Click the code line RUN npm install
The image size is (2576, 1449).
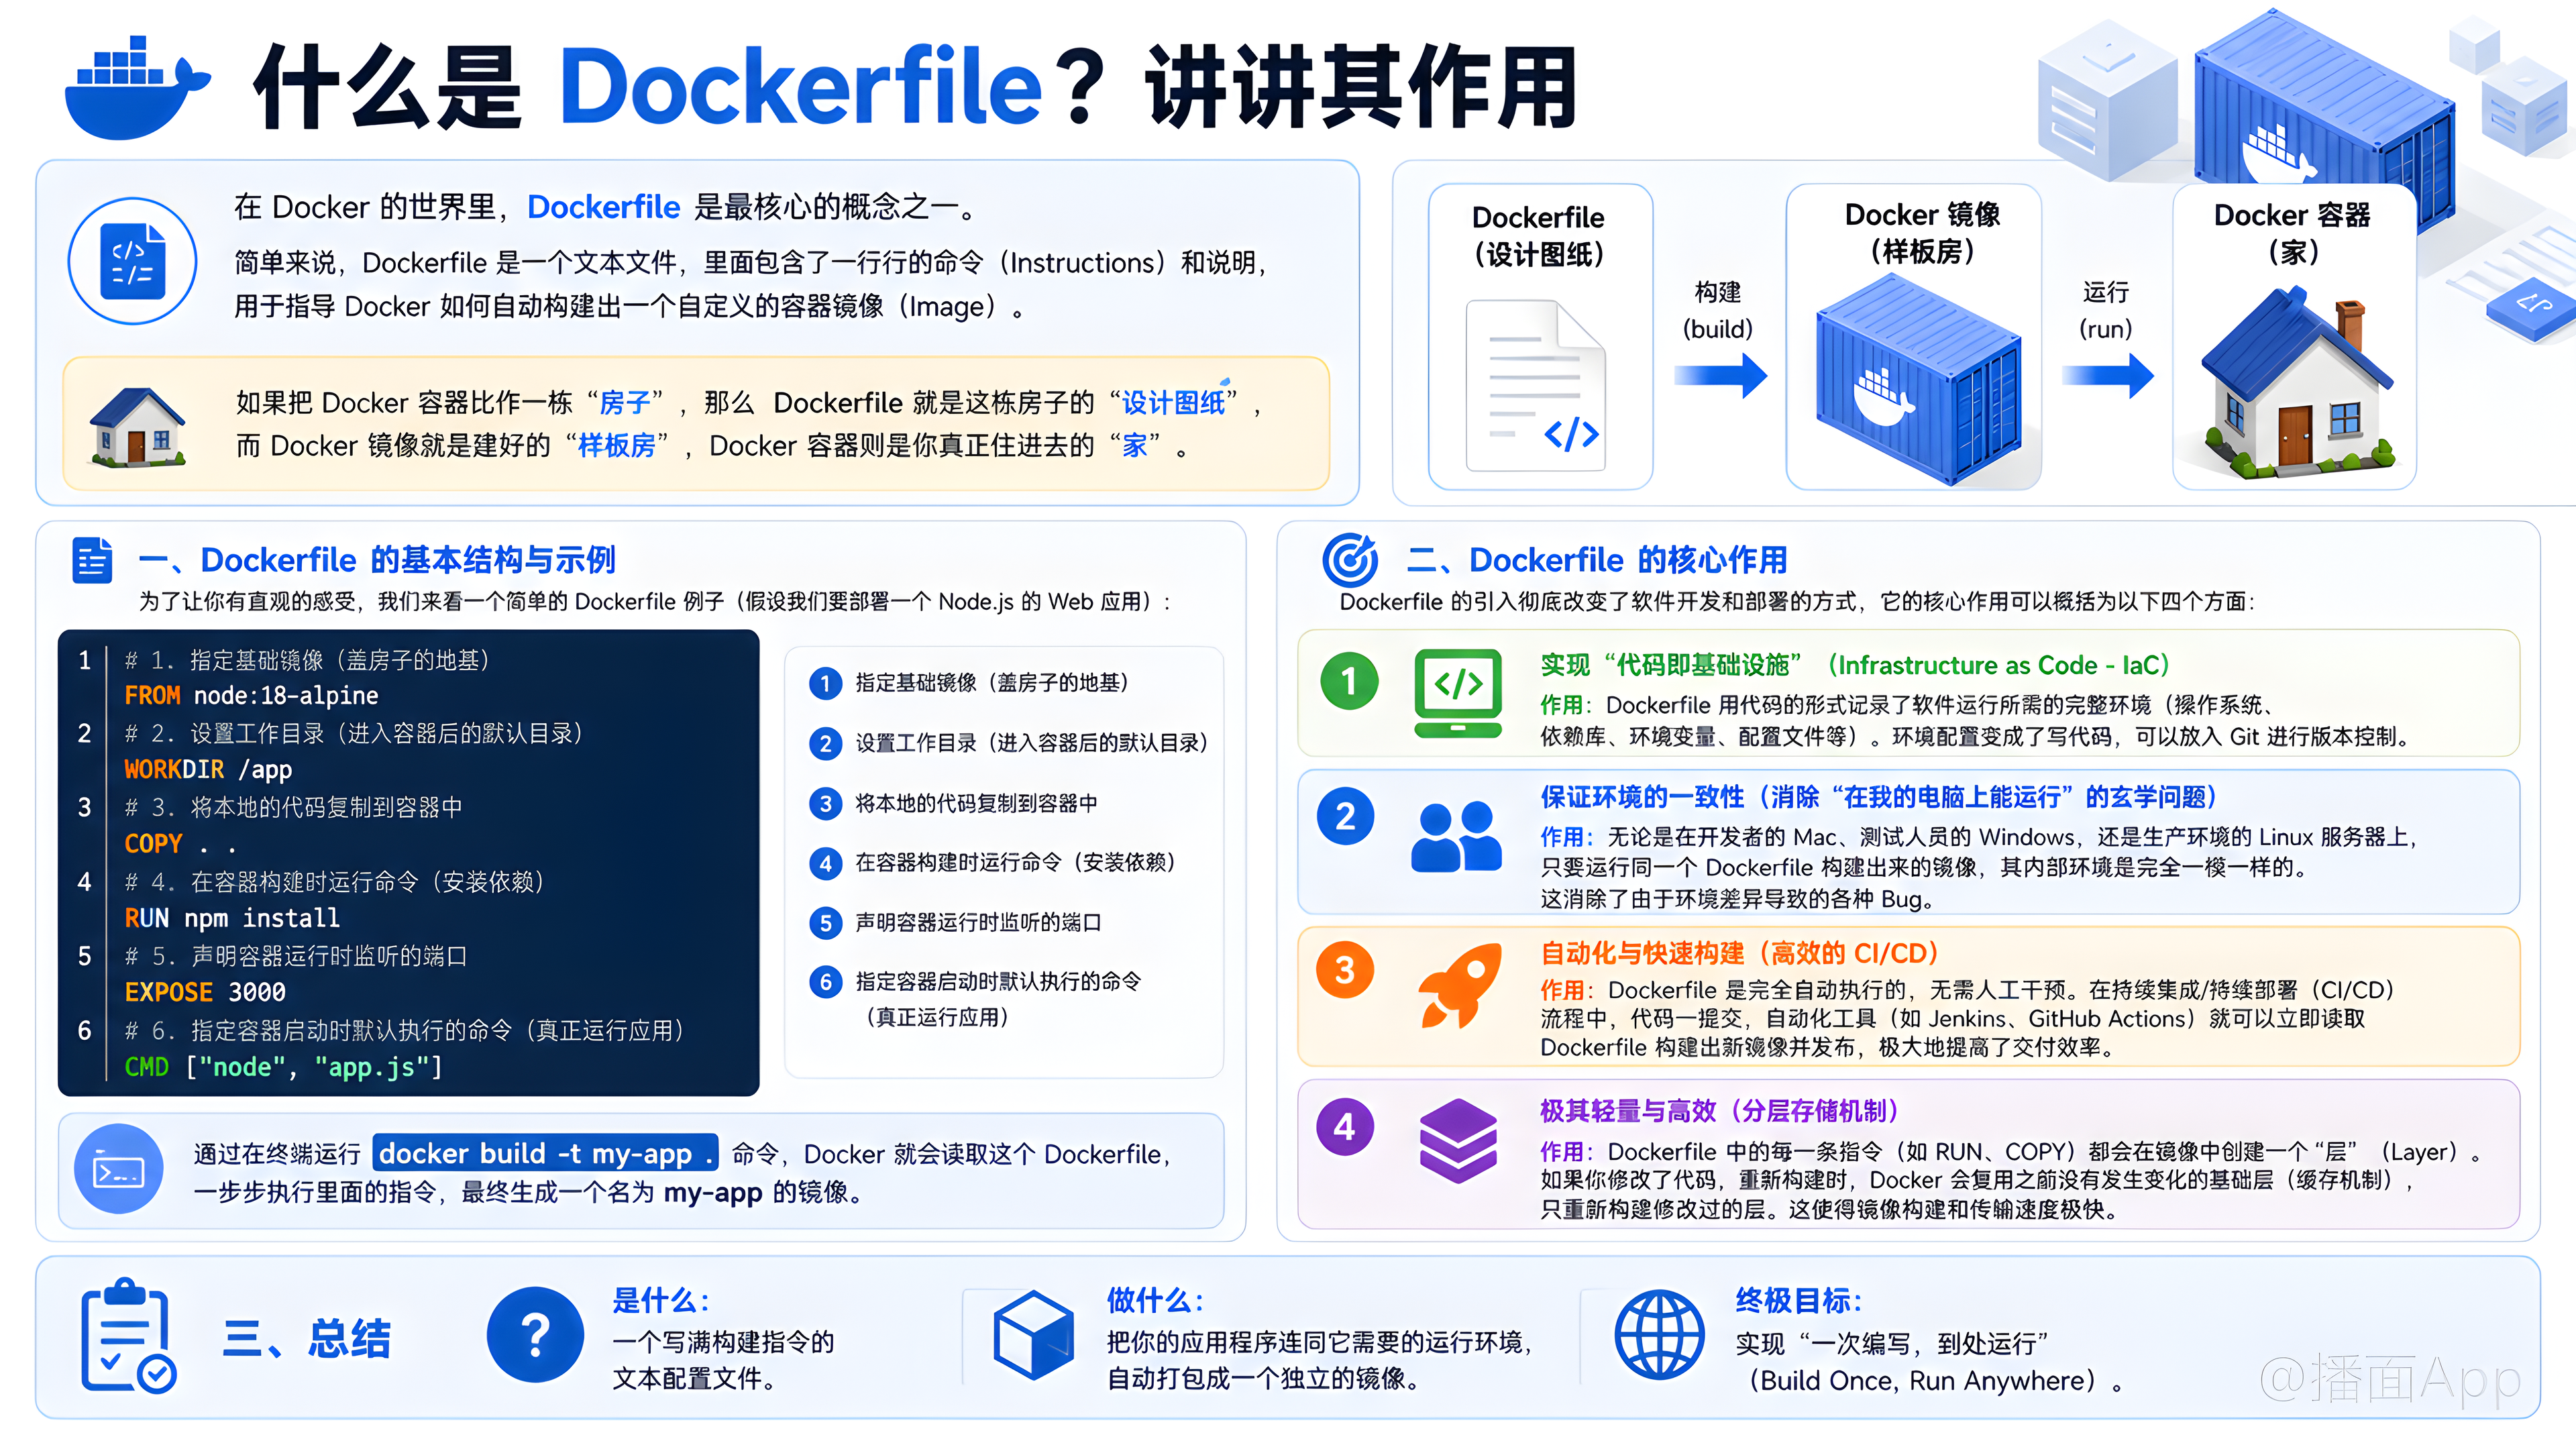point(232,919)
